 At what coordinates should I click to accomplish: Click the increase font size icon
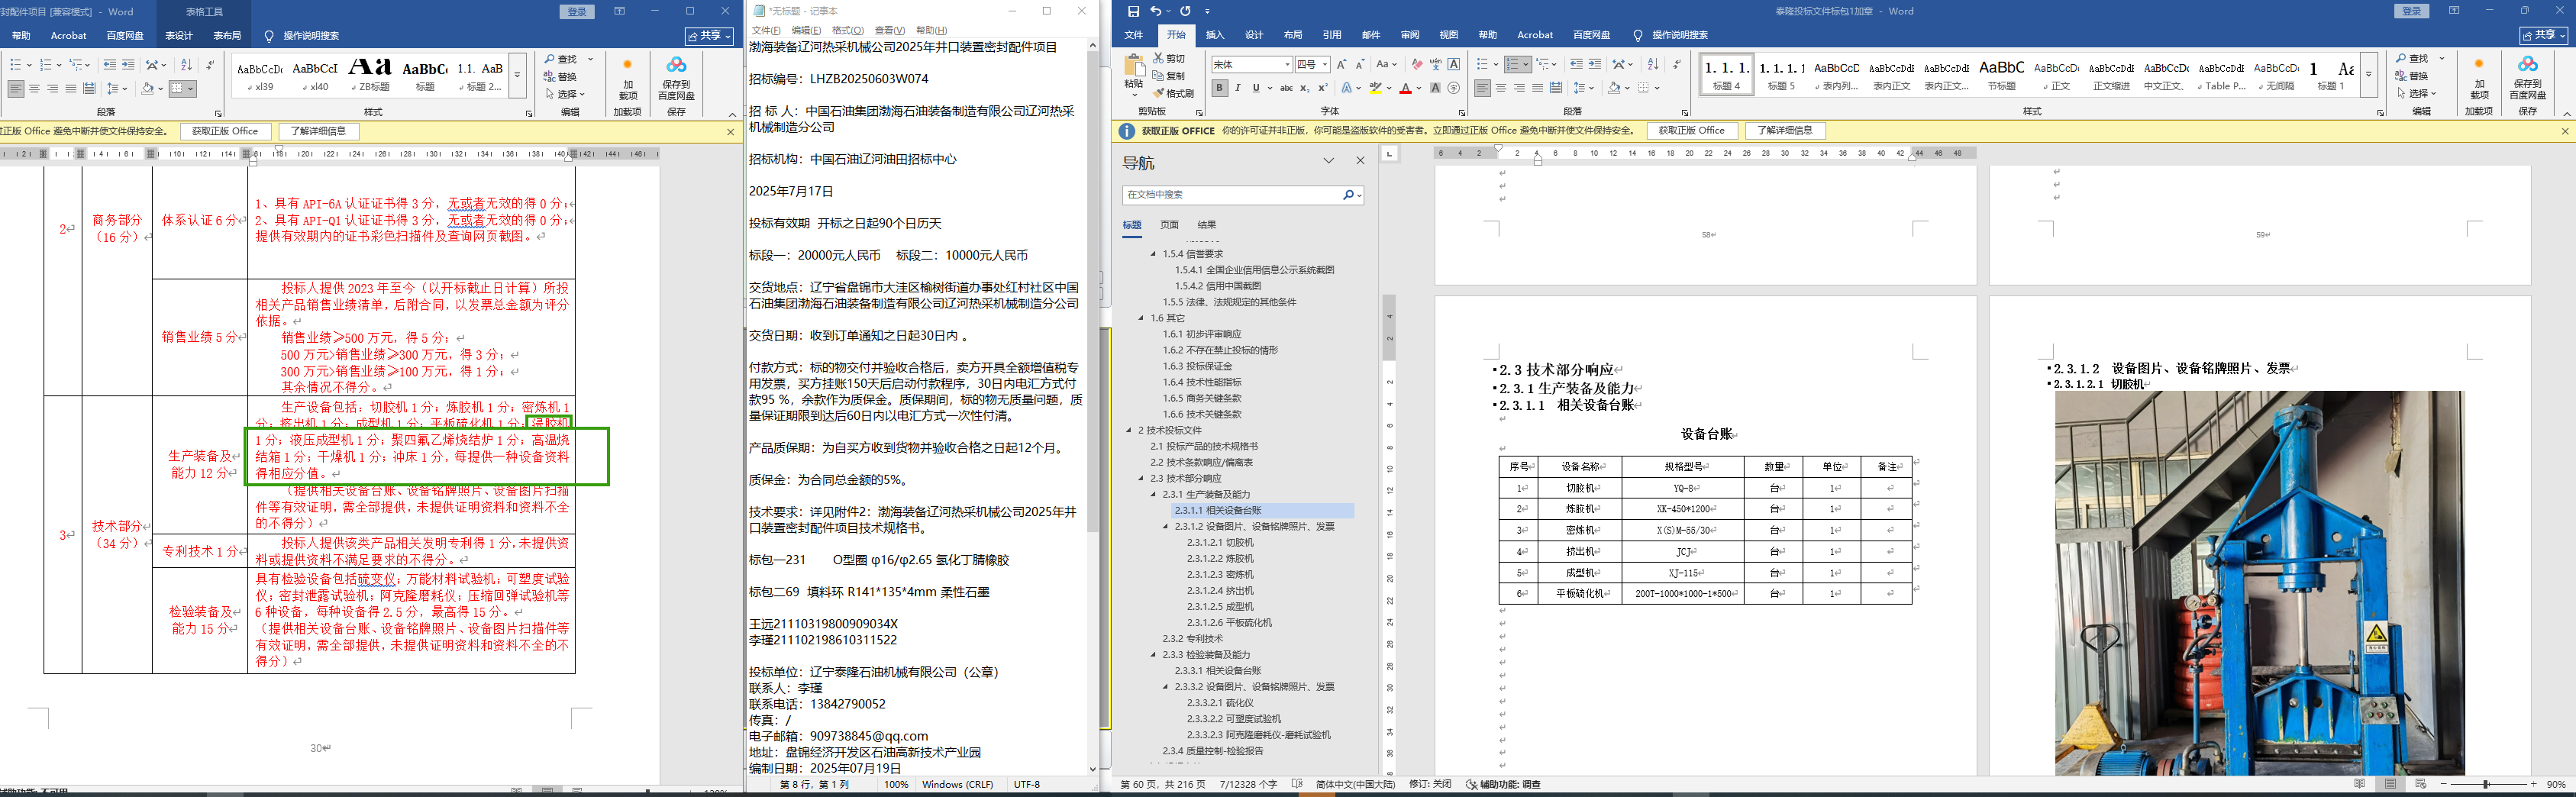(x=1341, y=64)
